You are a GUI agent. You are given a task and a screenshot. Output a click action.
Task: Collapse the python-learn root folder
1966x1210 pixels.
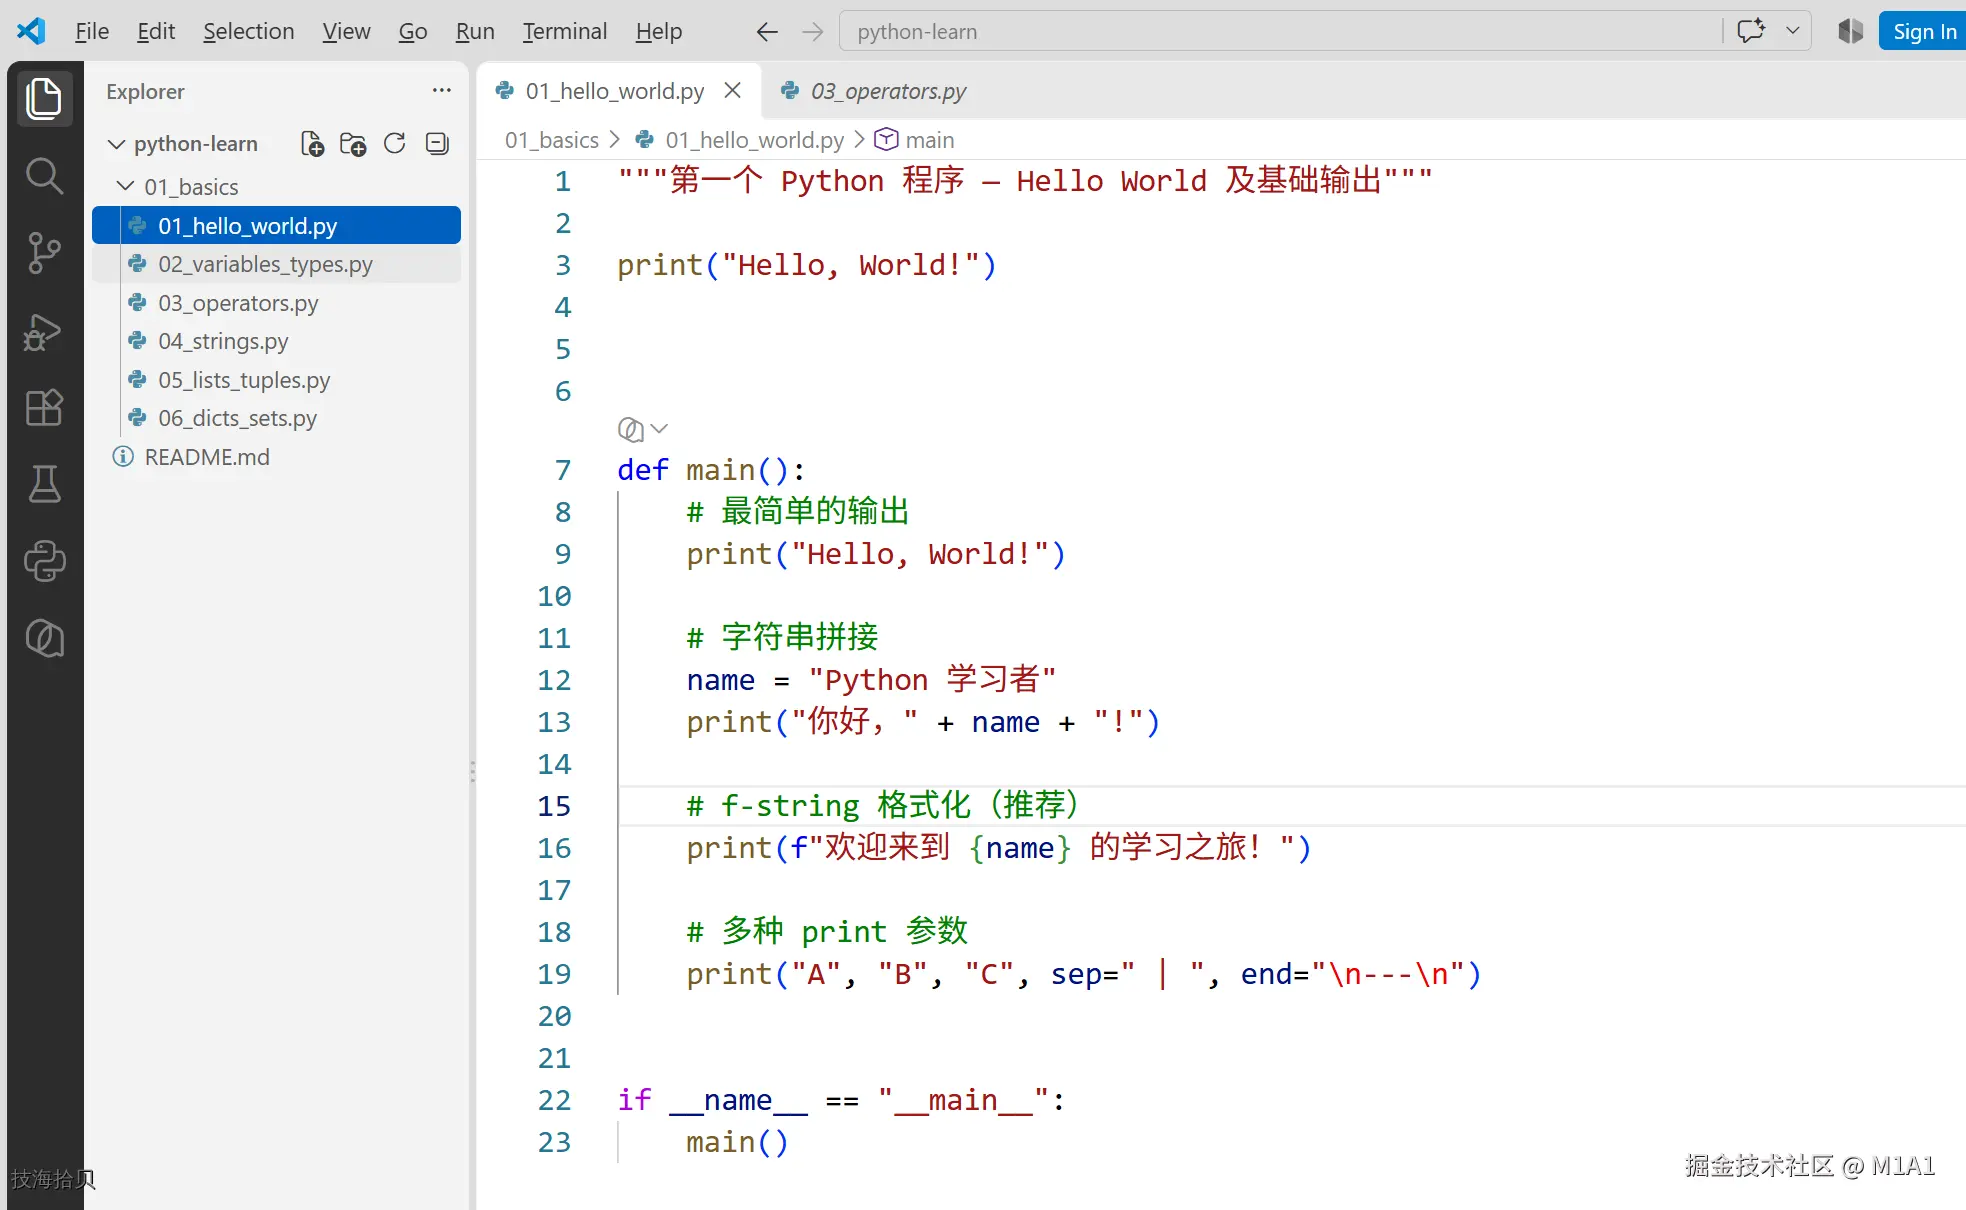point(116,144)
